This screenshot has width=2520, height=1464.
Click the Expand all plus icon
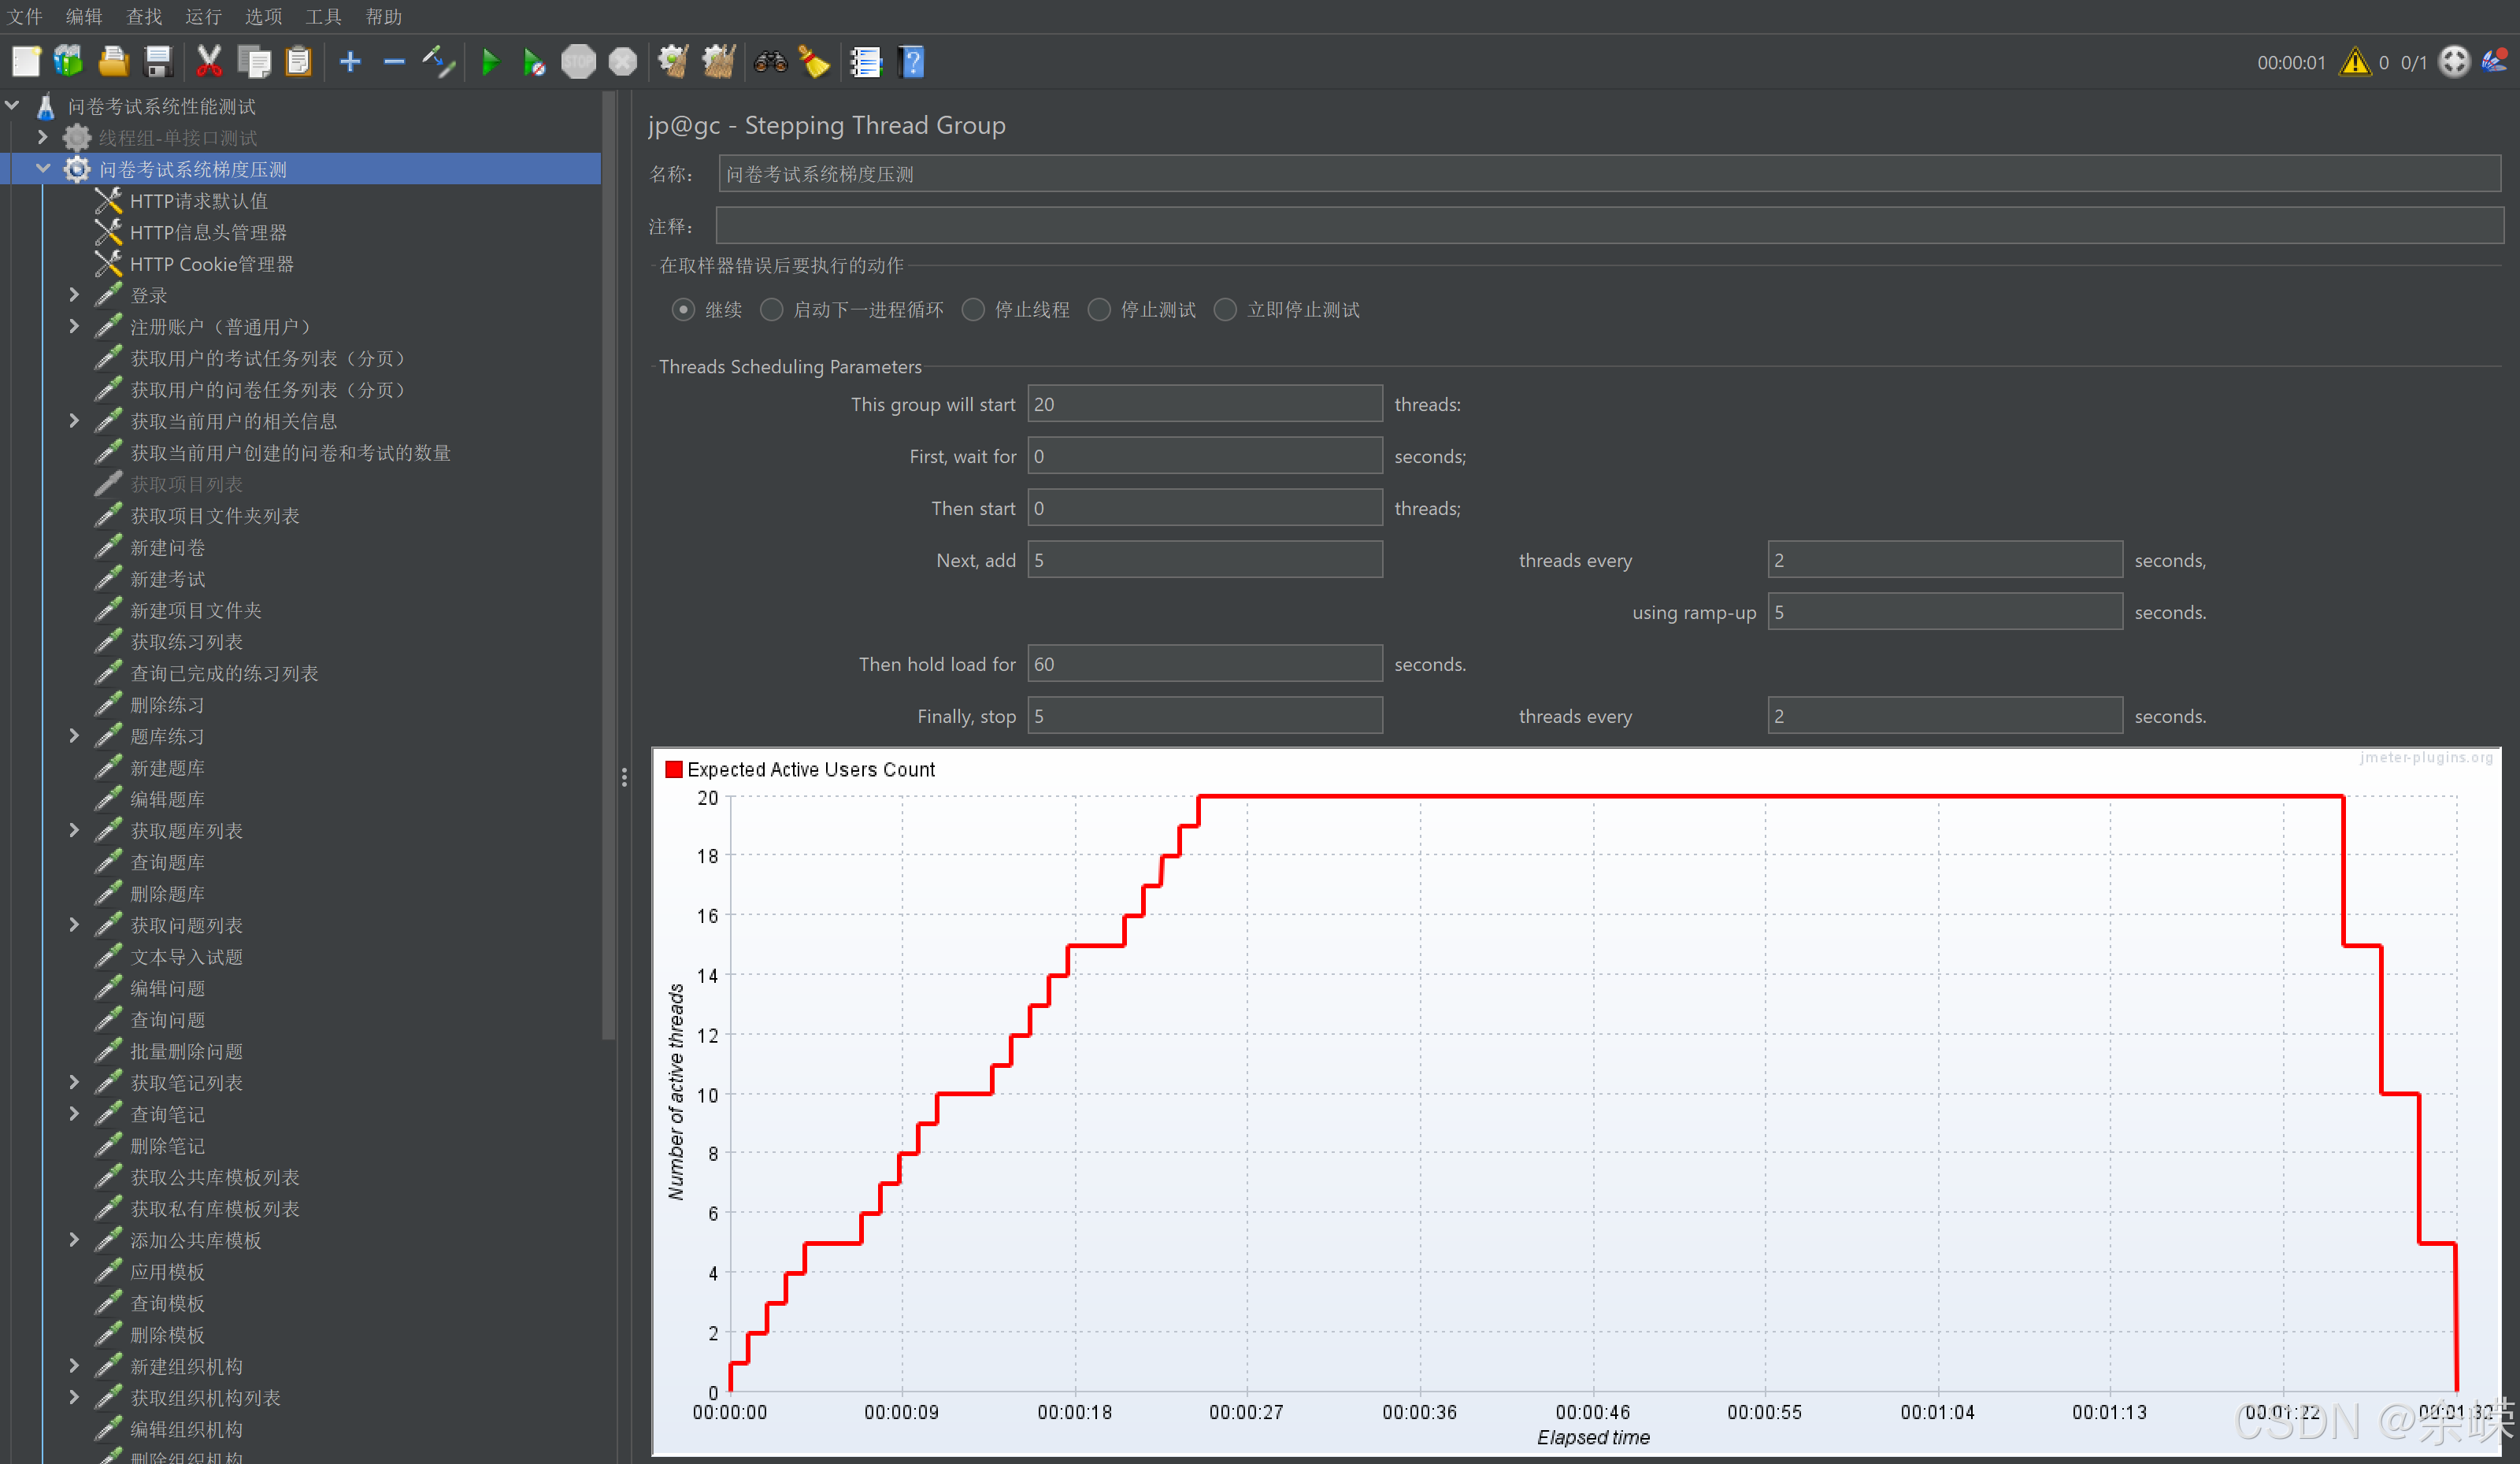(350, 62)
